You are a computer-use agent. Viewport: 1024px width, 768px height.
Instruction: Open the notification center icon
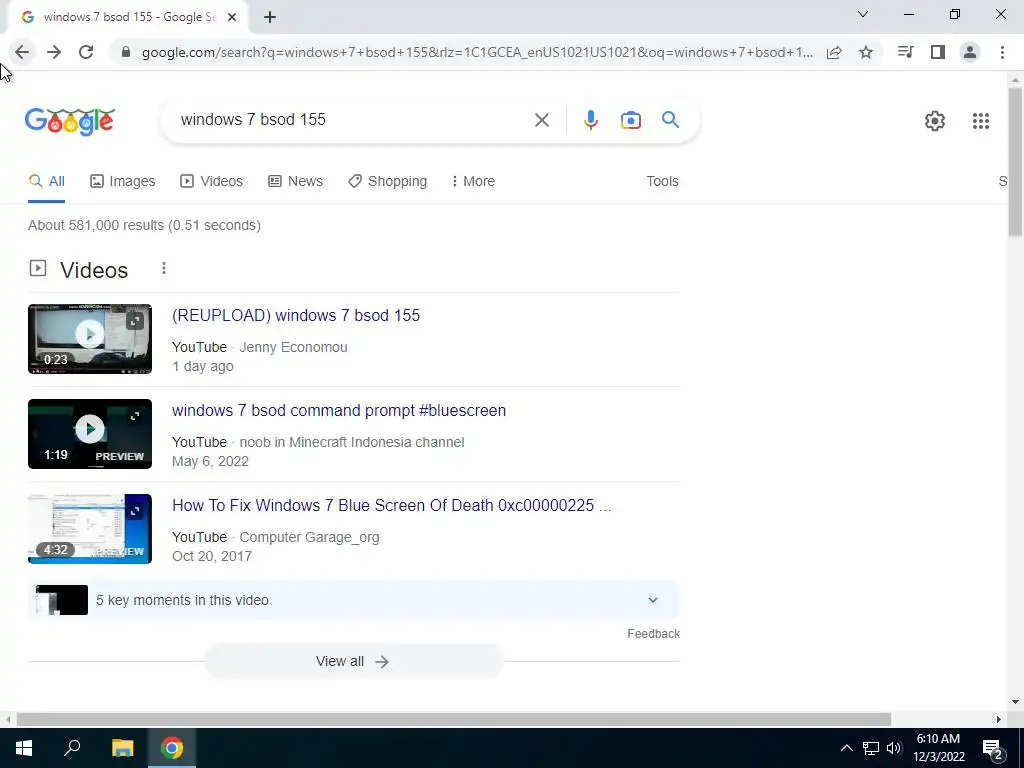[x=993, y=748]
